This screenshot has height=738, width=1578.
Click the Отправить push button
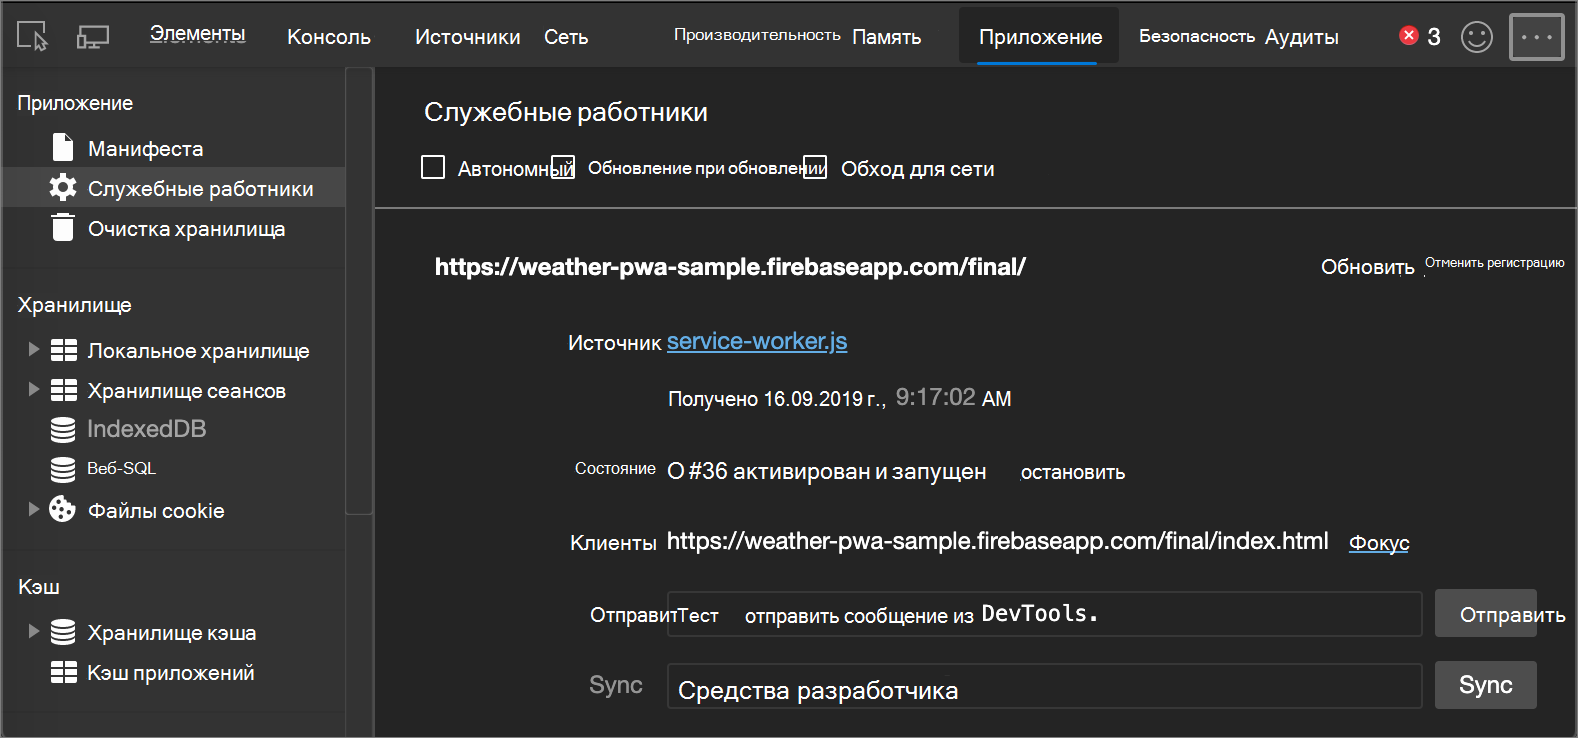(1486, 614)
